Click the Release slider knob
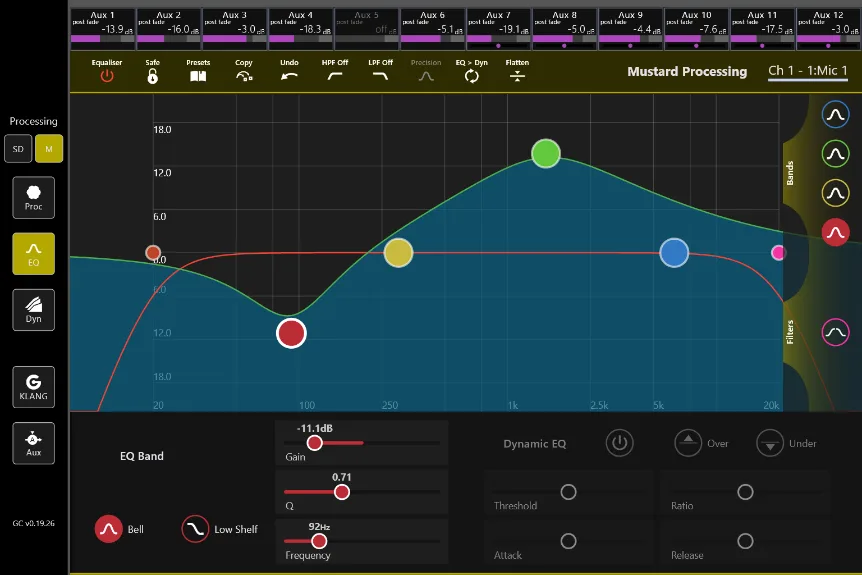The image size is (862, 575). tap(745, 541)
